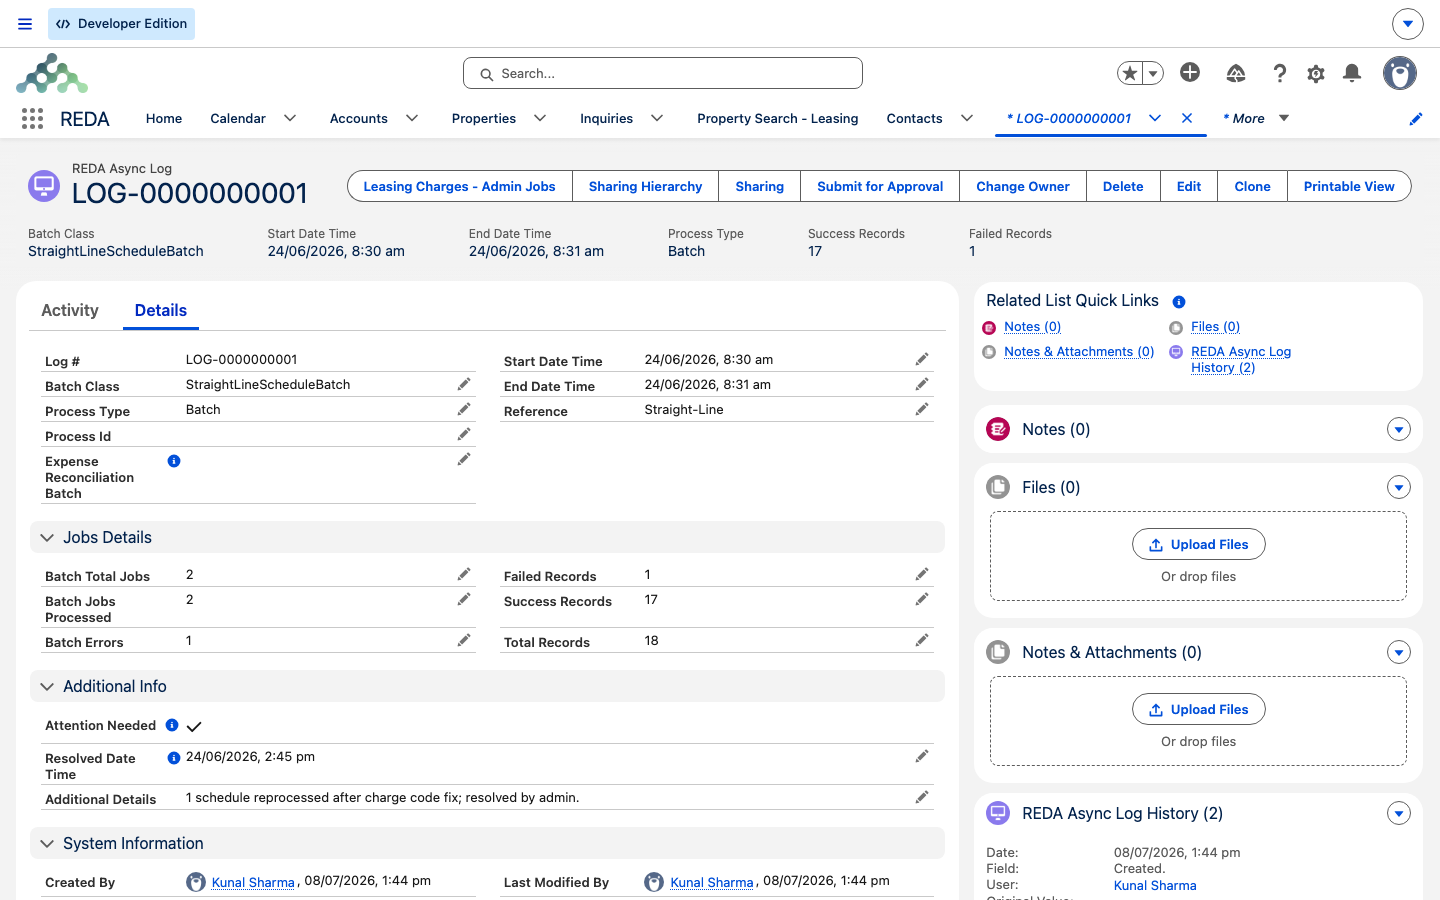Screen dimensions: 1440x900
Task: Edit the Batch Class field pencil
Action: [x=464, y=385]
